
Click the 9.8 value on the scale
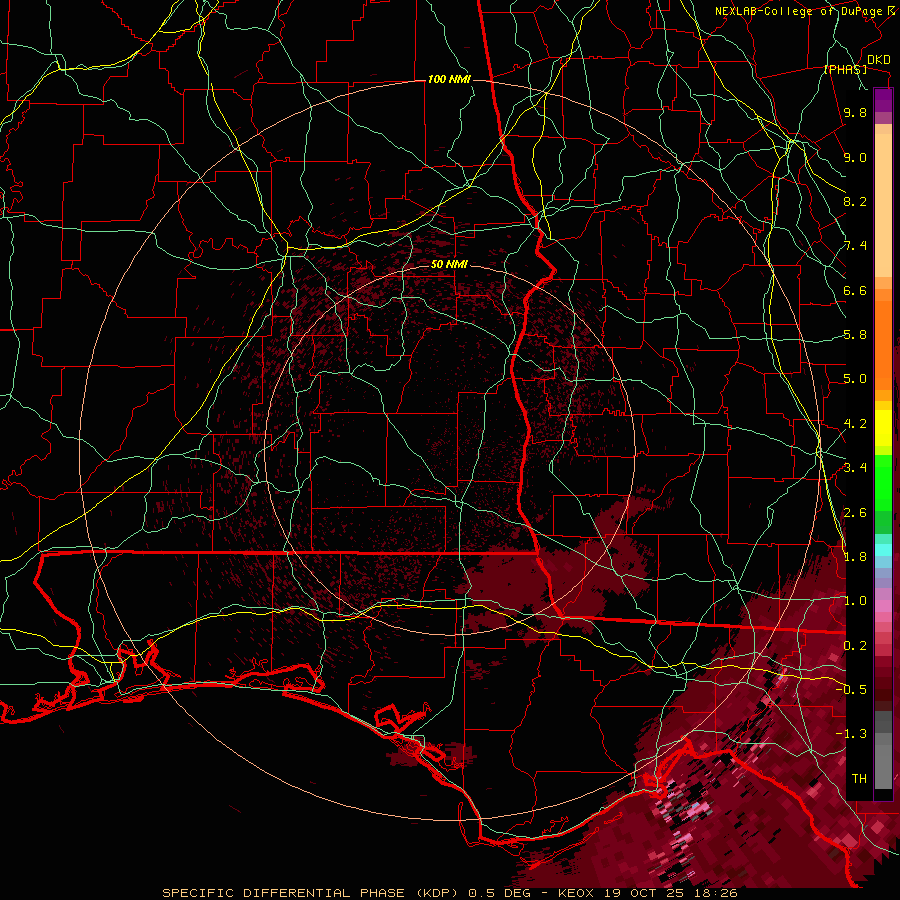tap(855, 113)
